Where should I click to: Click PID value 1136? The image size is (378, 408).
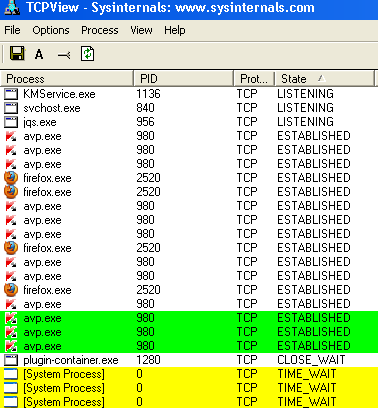[x=148, y=94]
